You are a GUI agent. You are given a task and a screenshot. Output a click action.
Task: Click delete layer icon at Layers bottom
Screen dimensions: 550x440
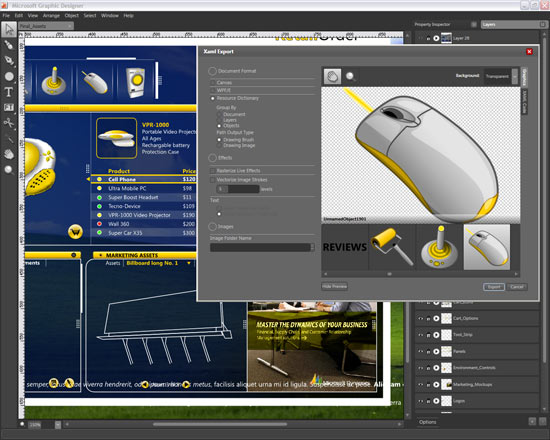542,421
